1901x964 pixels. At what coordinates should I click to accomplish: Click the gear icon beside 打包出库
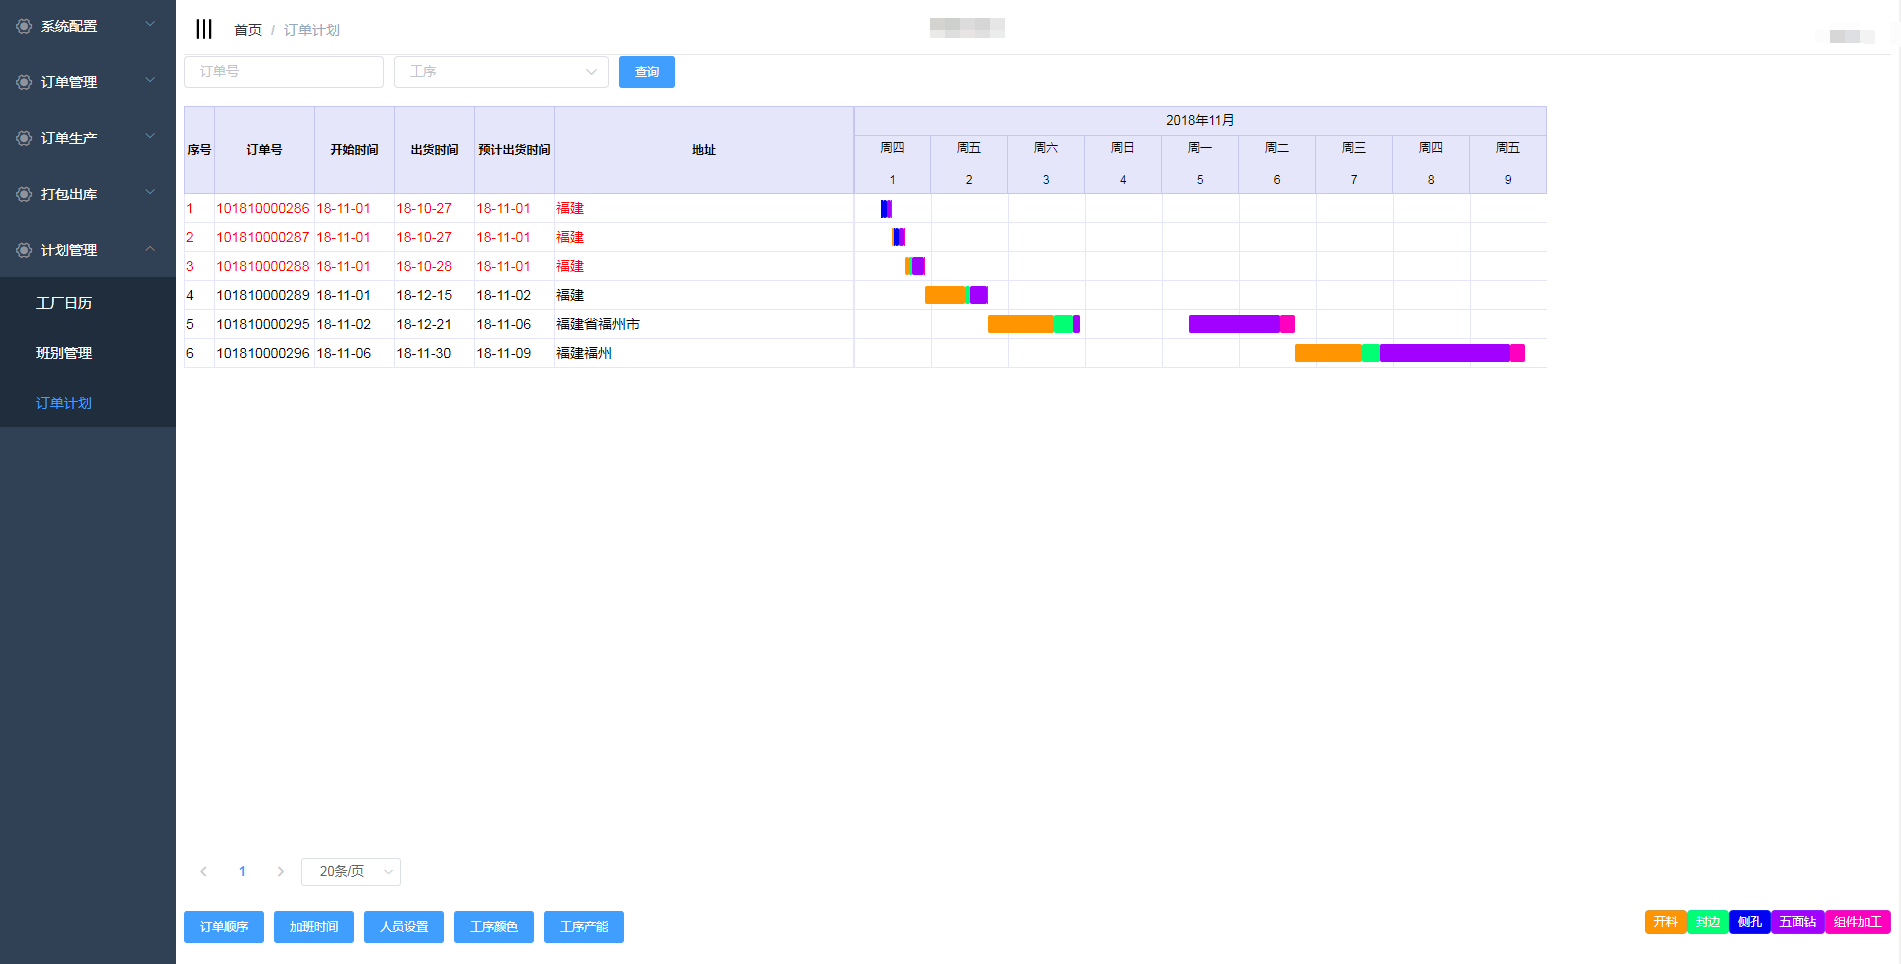[24, 194]
